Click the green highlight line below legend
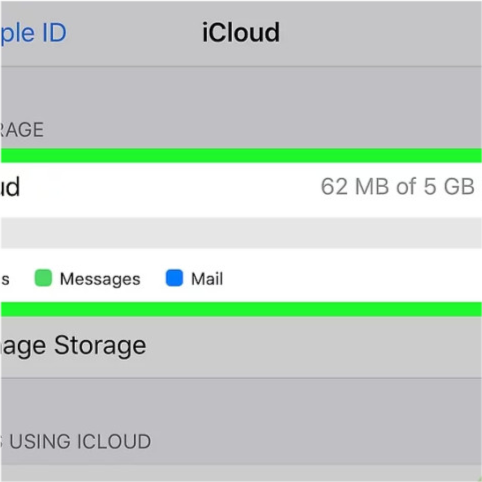Viewport: 482px width, 482px height. pos(241,309)
